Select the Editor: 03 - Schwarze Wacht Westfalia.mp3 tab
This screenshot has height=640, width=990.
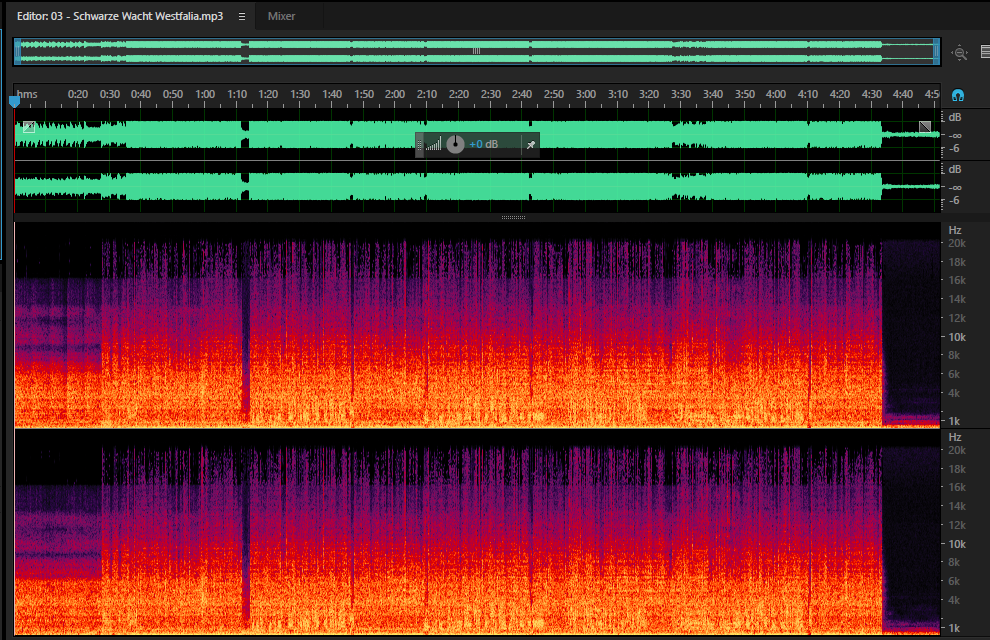click(x=120, y=16)
